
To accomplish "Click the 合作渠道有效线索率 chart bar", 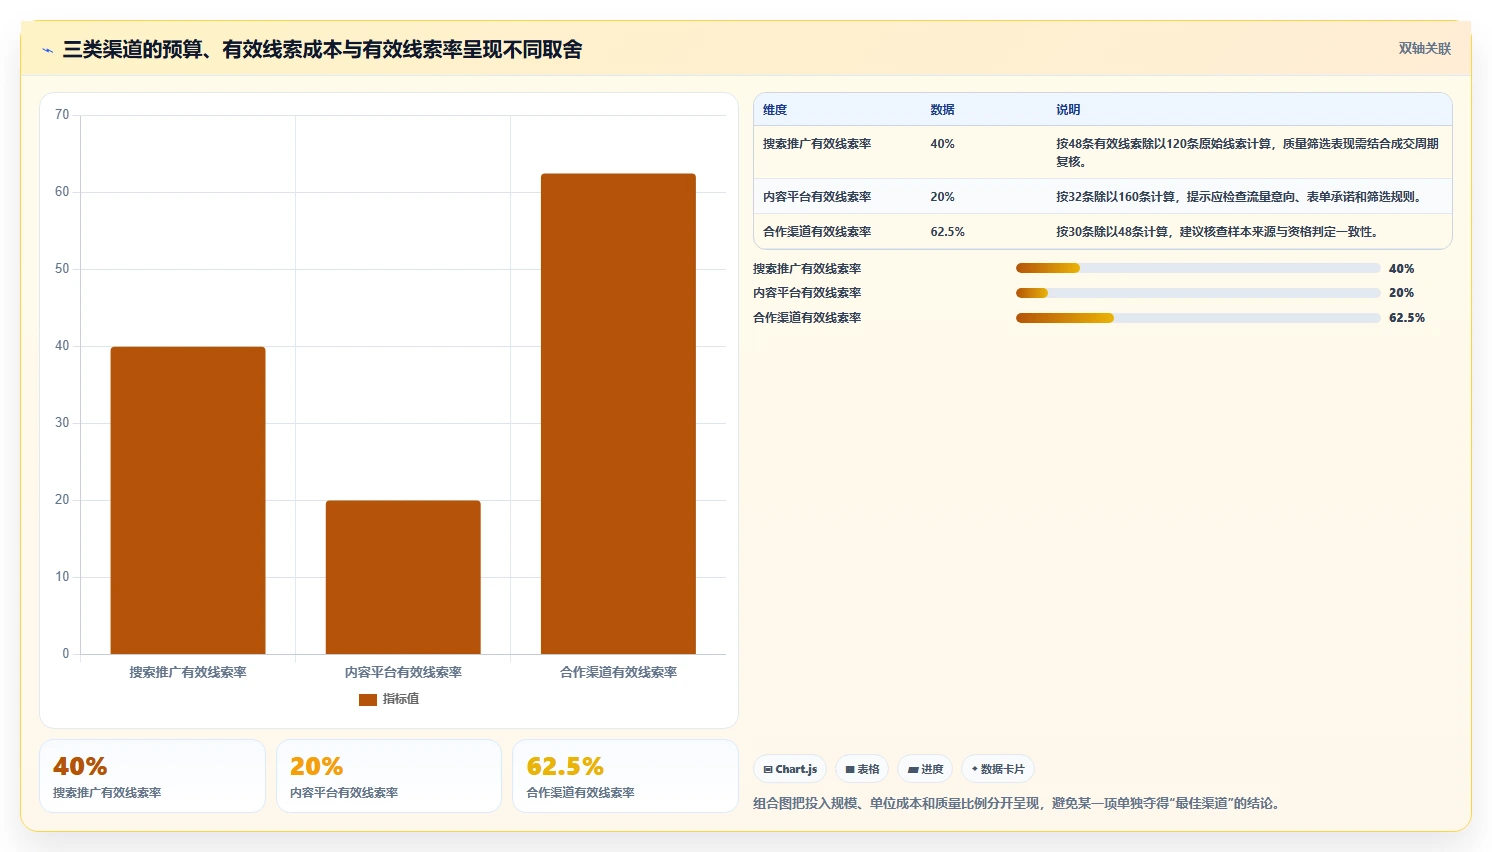I will [x=618, y=414].
